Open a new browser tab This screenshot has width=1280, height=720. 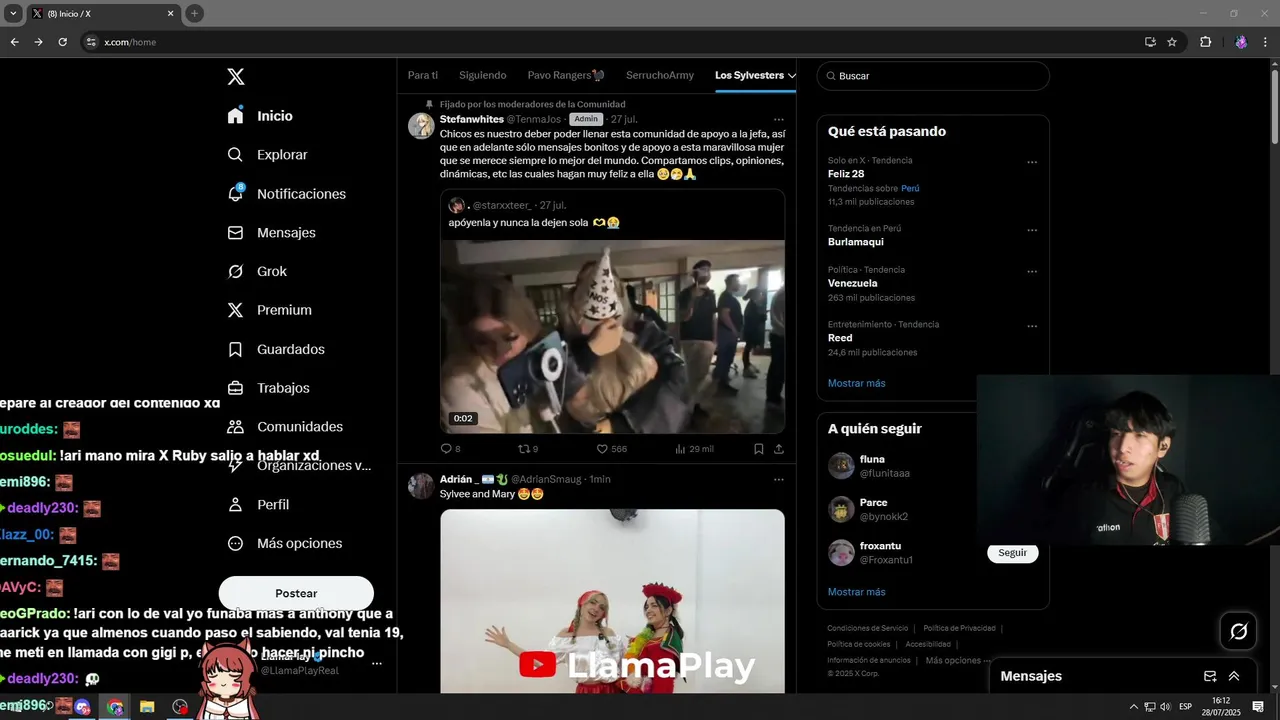click(194, 13)
